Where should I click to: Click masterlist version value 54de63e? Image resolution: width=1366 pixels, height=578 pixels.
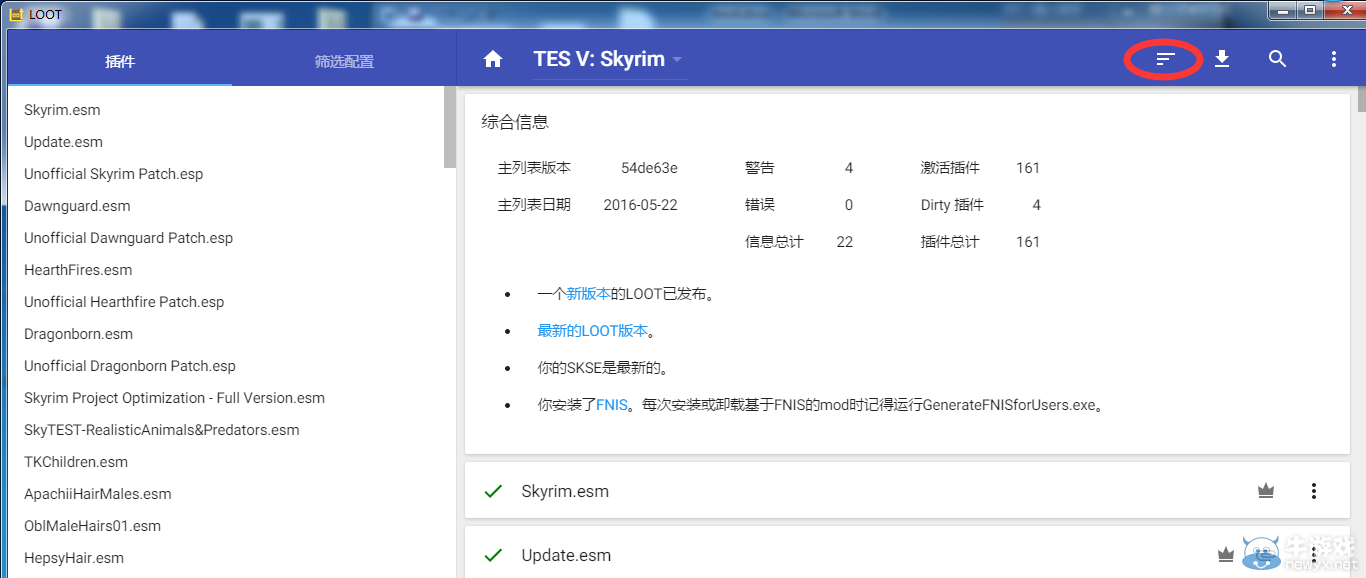(649, 168)
